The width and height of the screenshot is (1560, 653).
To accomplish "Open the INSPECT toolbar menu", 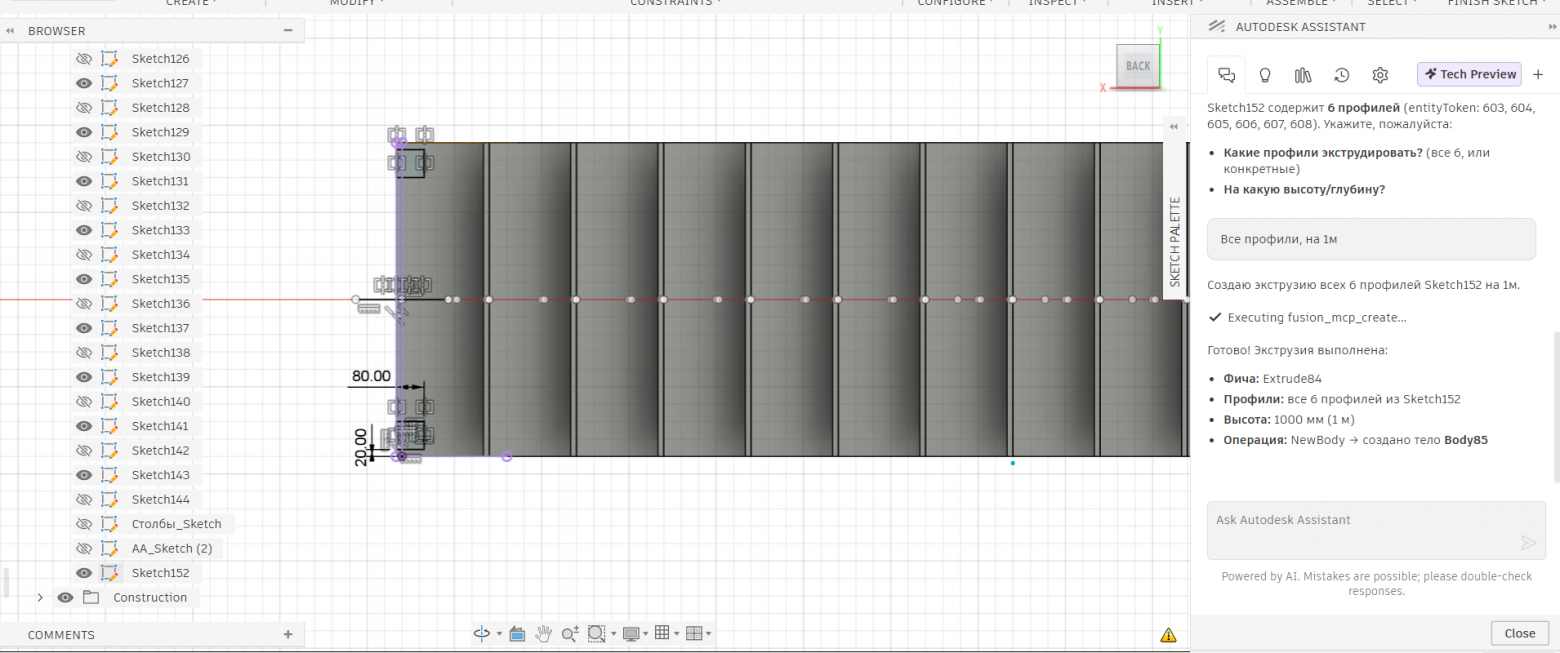I will 1057,3.
